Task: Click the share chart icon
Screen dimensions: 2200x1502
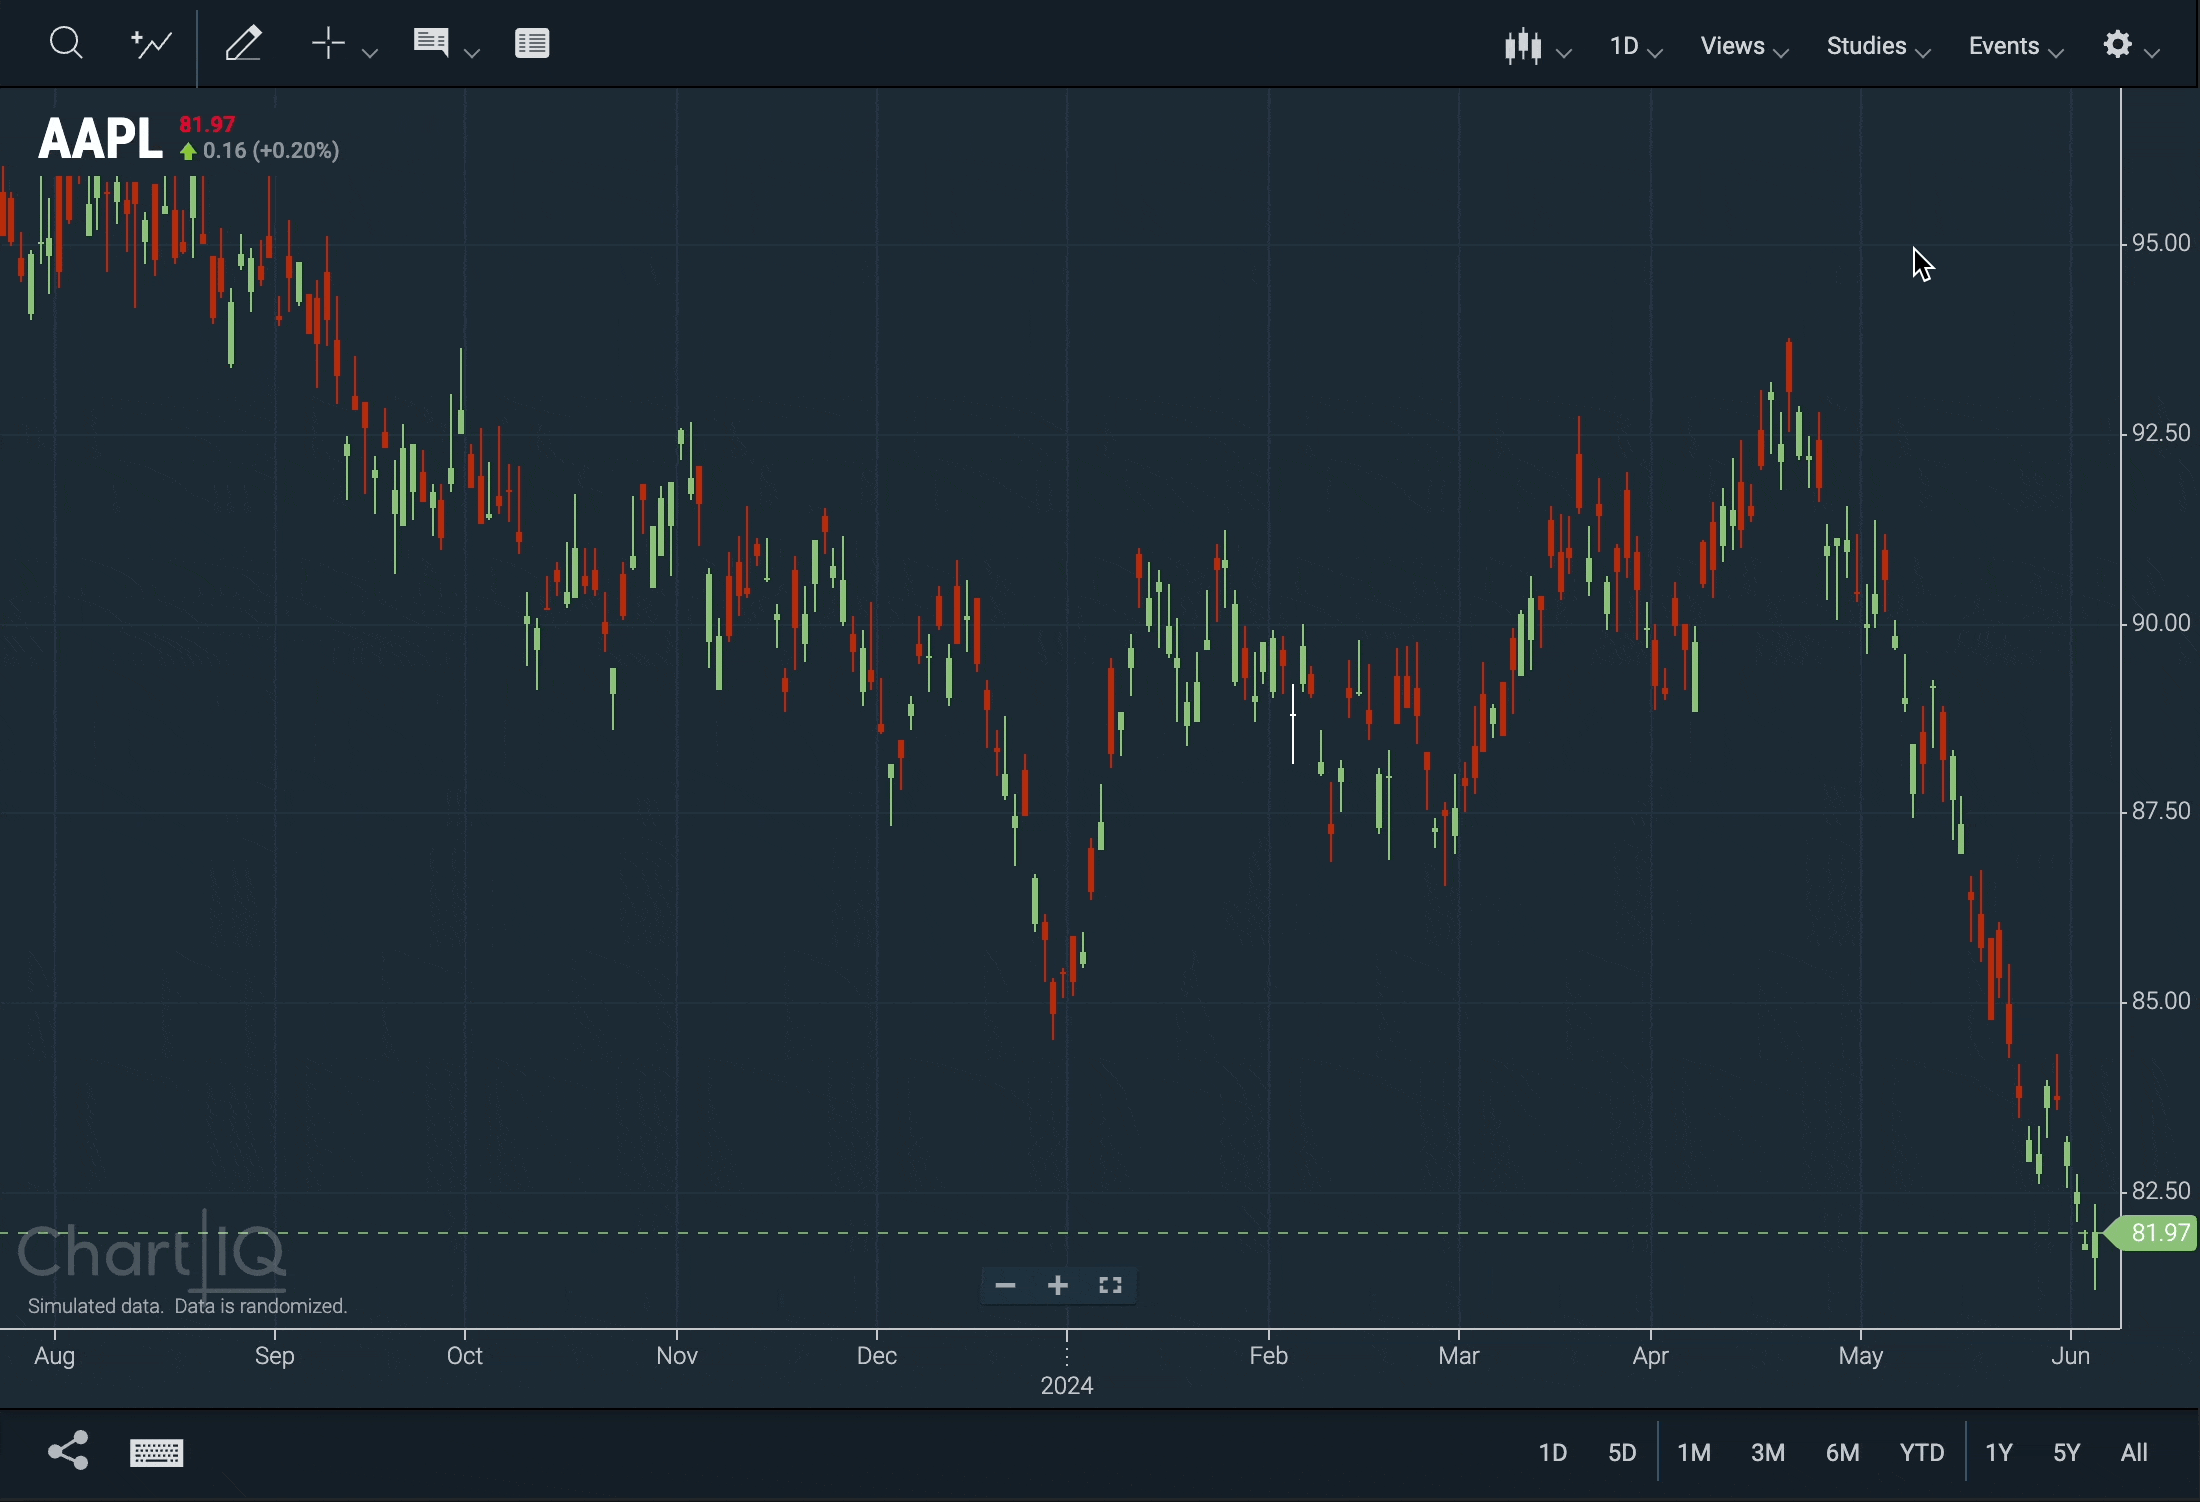Action: click(68, 1451)
